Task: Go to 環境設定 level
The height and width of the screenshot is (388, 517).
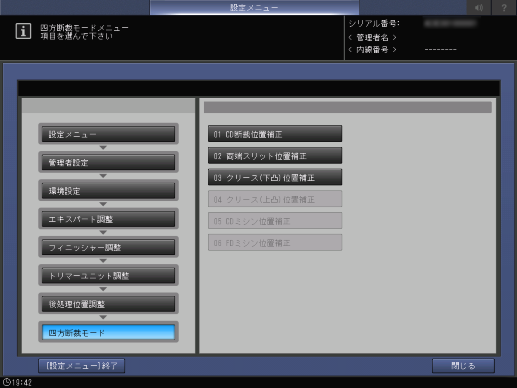Action: 108,191
